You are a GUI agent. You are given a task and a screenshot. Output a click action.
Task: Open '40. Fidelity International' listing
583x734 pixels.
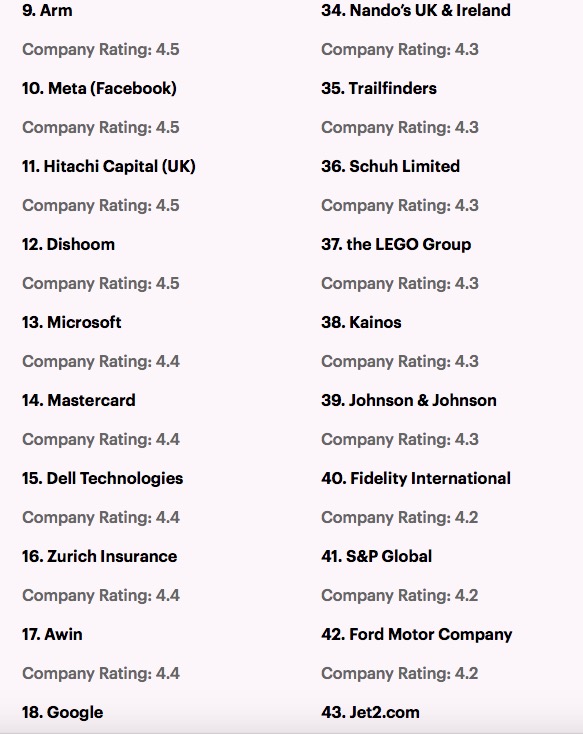point(416,478)
